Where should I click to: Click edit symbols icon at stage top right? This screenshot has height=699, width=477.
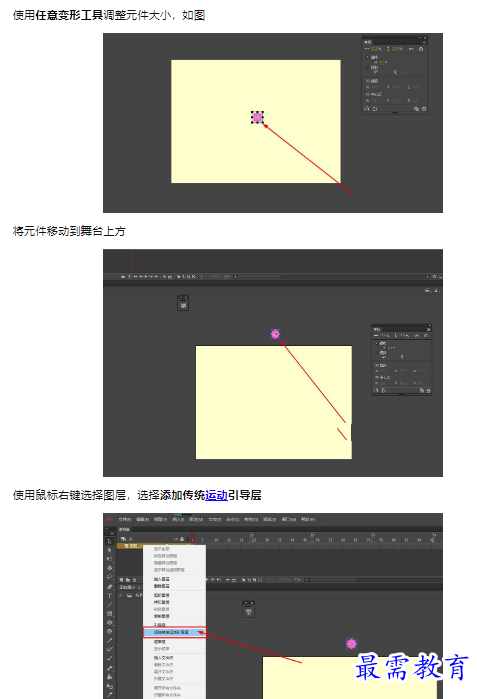[436, 290]
